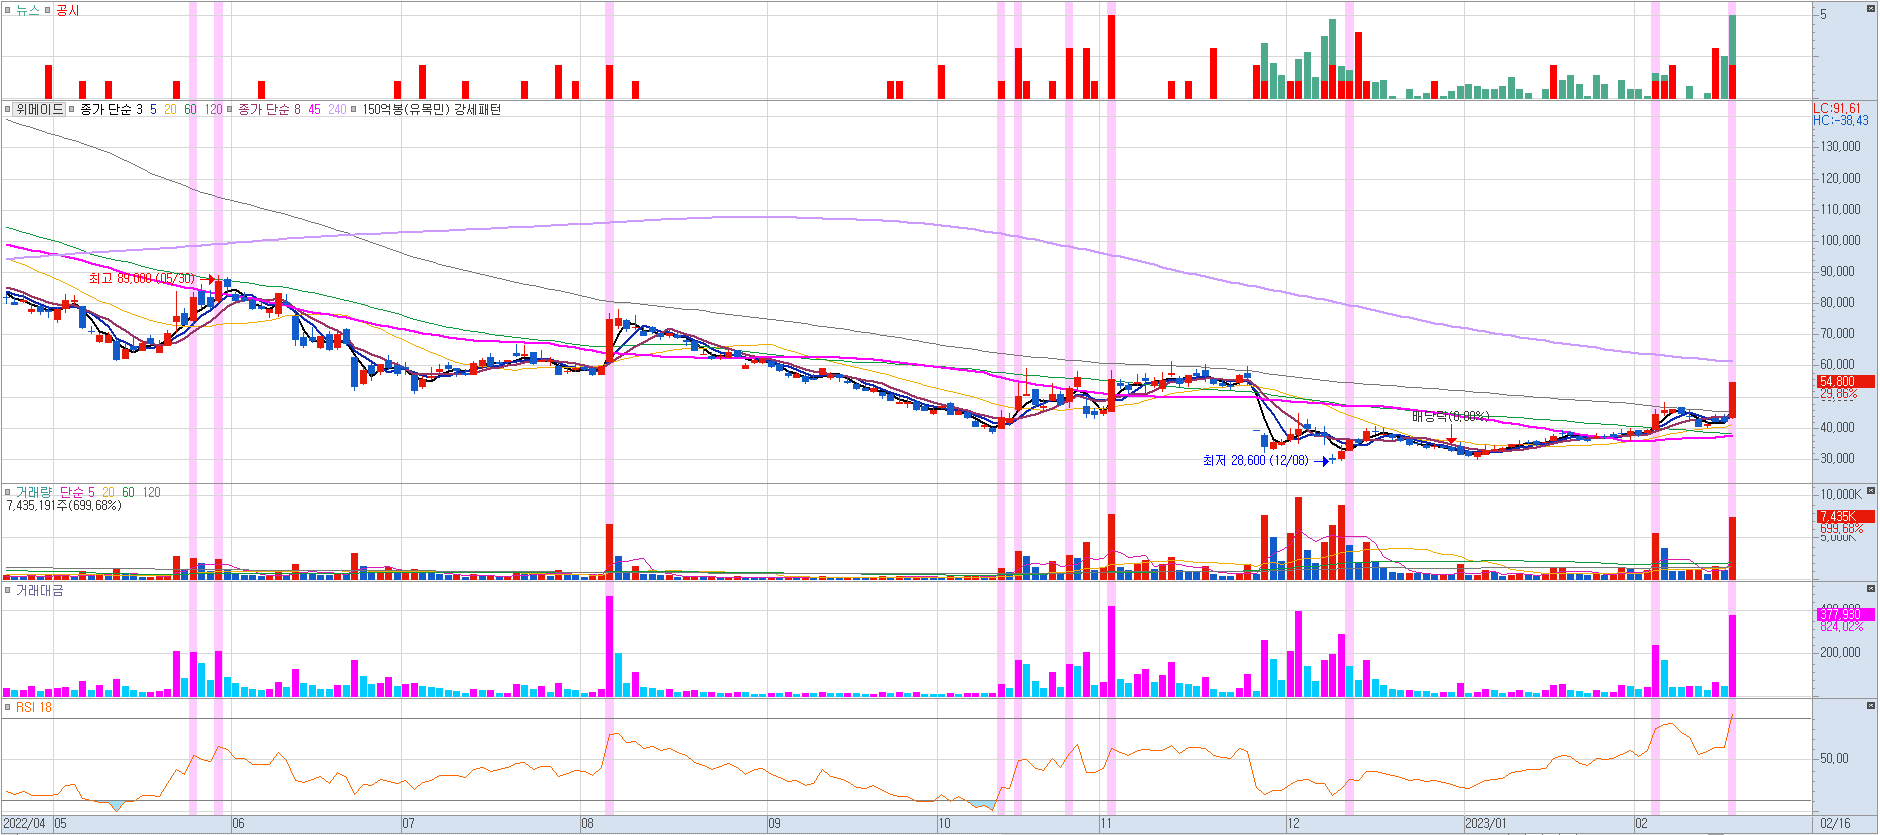Click the 10,000K volume axis label
1880x835 pixels.
pyautogui.click(x=1841, y=494)
